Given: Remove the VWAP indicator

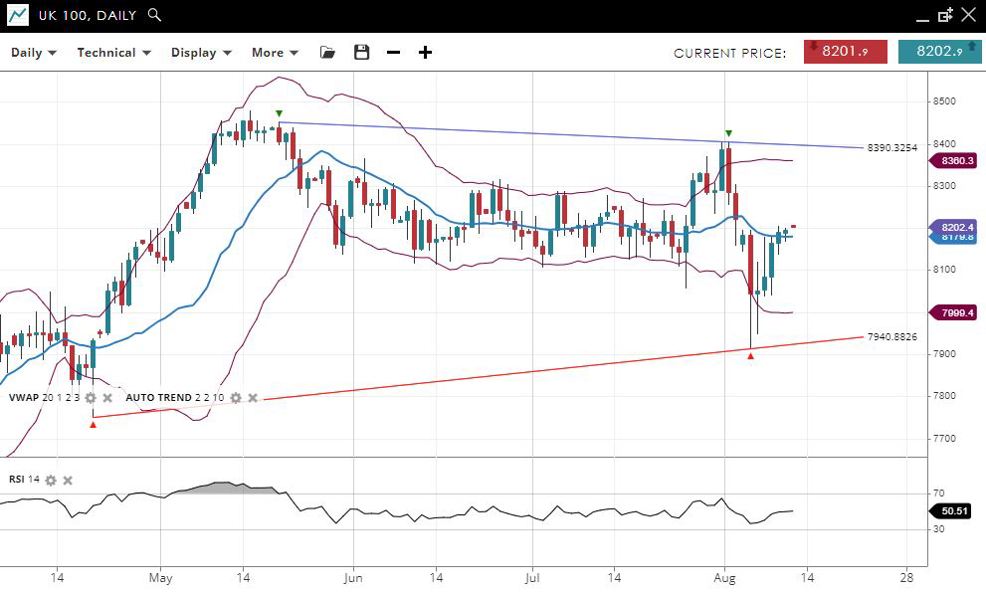Looking at the screenshot, I should tap(107, 398).
